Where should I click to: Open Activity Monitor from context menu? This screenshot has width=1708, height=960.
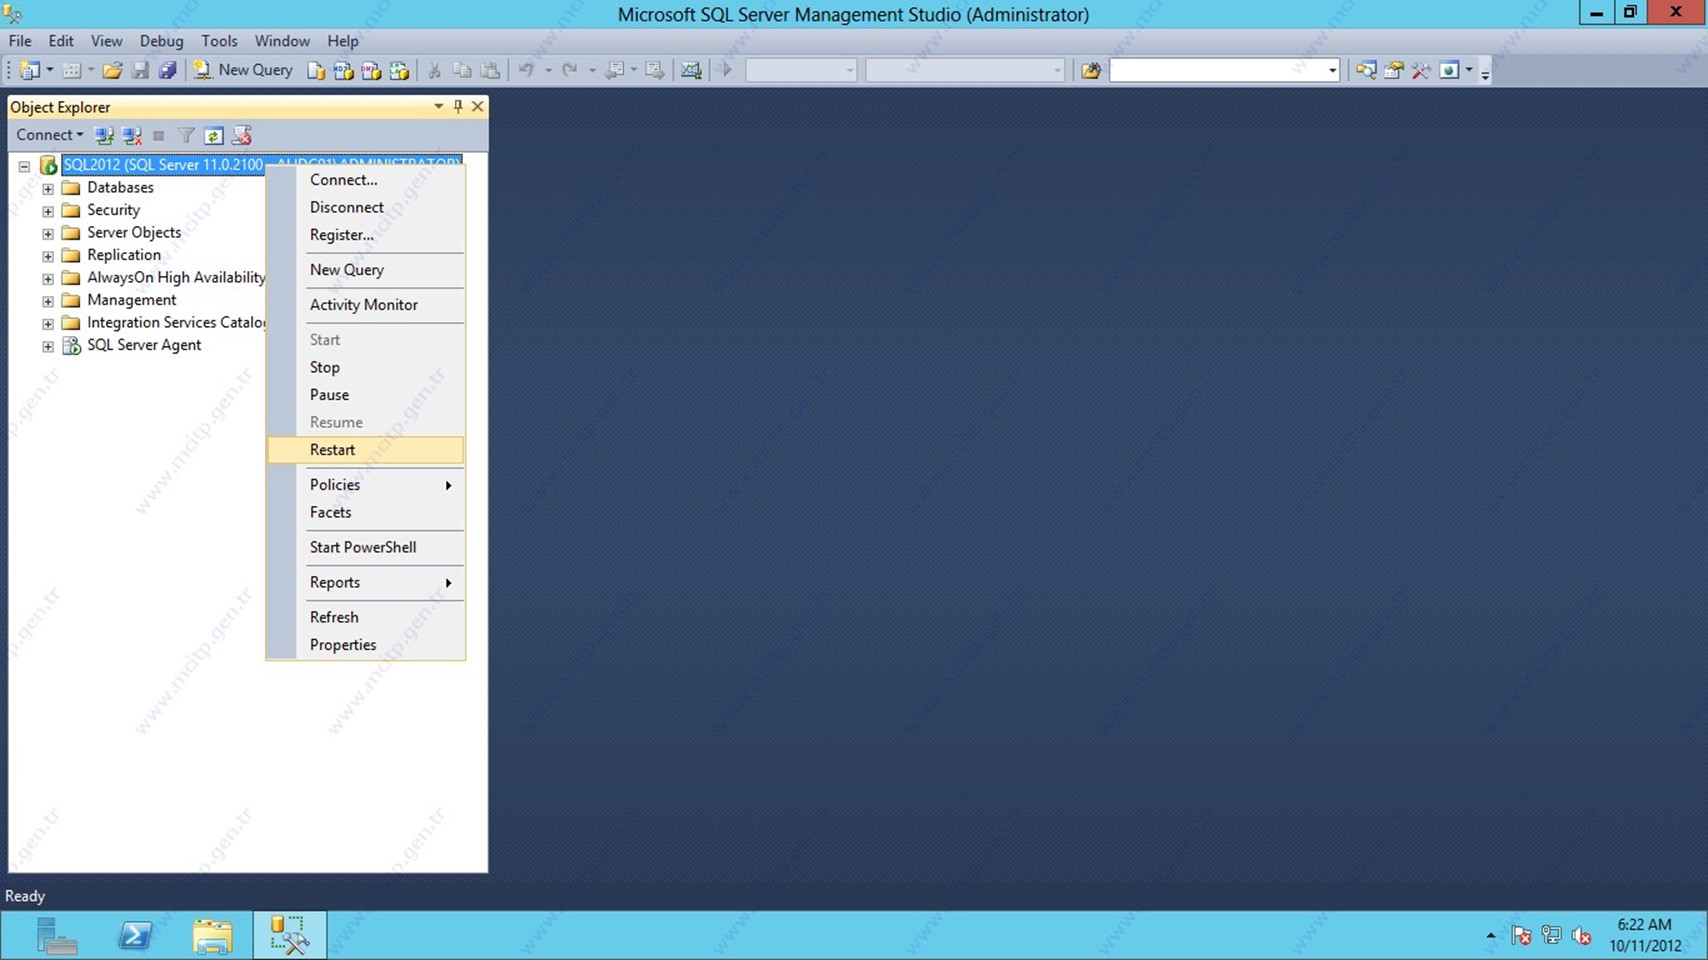(x=366, y=305)
